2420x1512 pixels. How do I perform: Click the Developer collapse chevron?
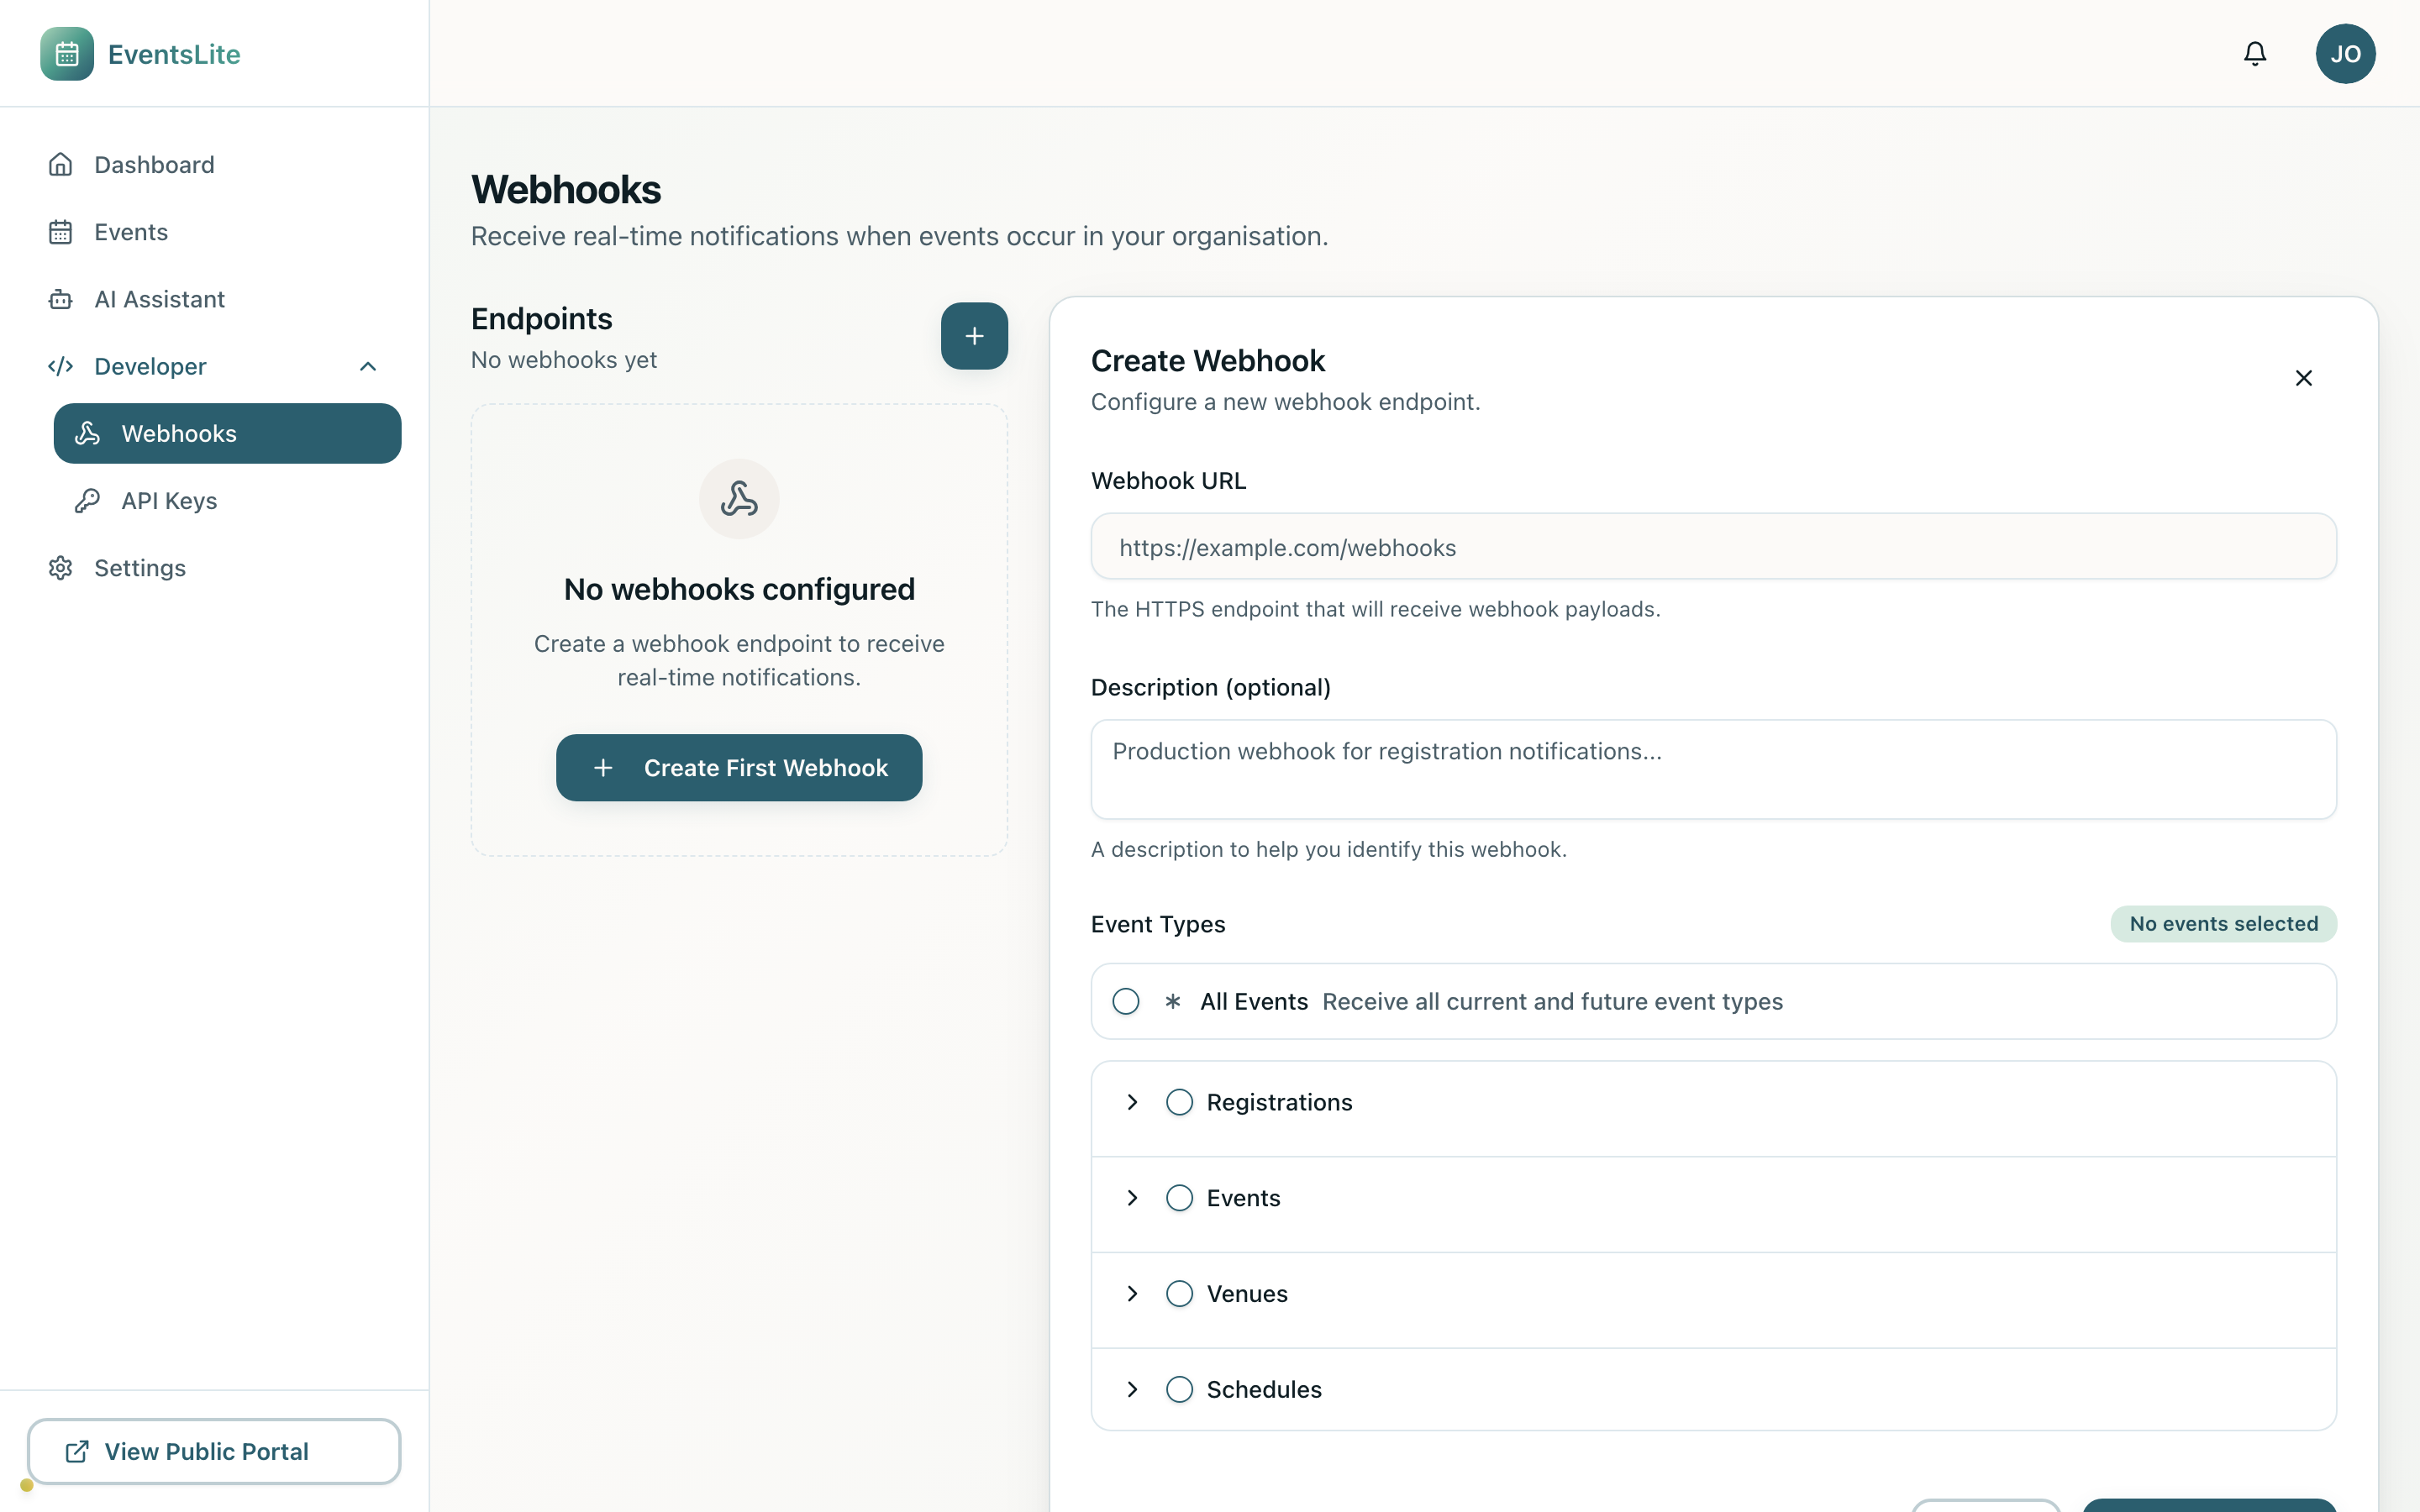pyautogui.click(x=368, y=366)
